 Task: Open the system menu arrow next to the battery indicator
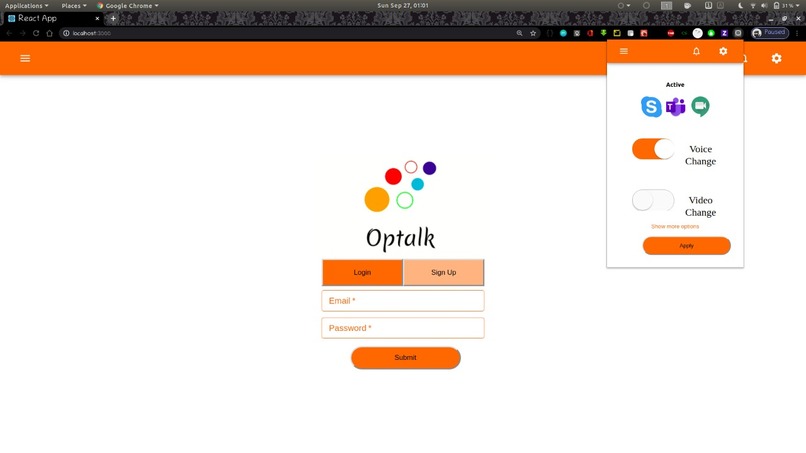(798, 6)
